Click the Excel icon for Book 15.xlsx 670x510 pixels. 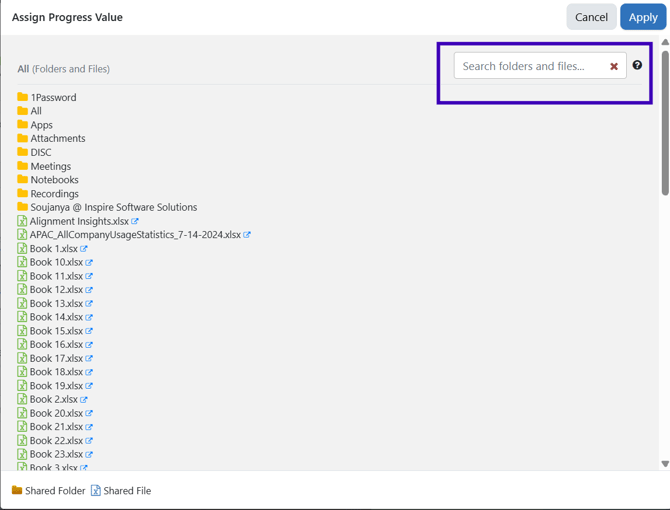coord(22,331)
